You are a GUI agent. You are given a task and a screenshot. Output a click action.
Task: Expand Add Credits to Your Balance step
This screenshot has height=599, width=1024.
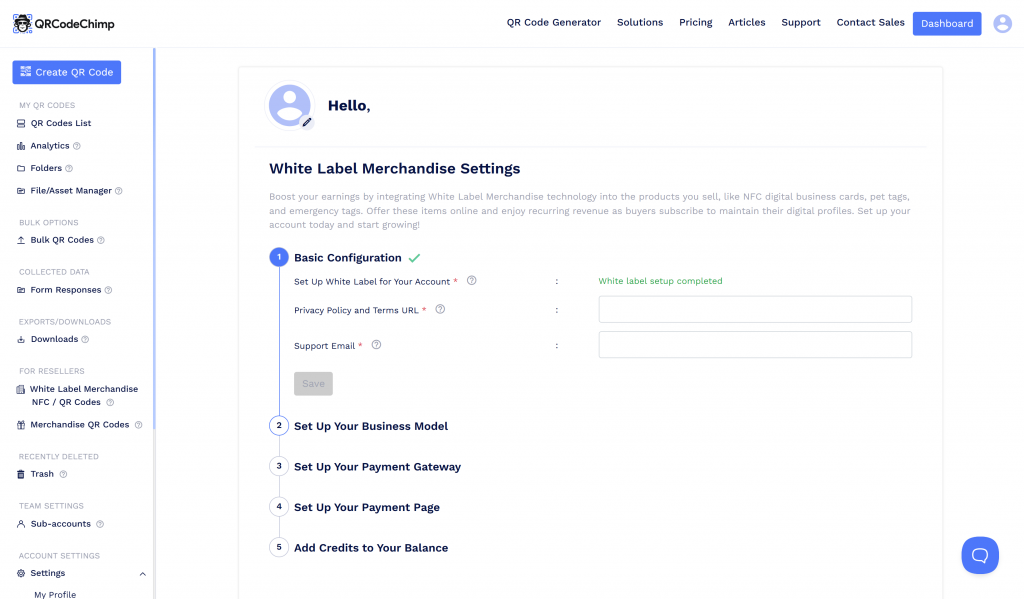point(370,548)
